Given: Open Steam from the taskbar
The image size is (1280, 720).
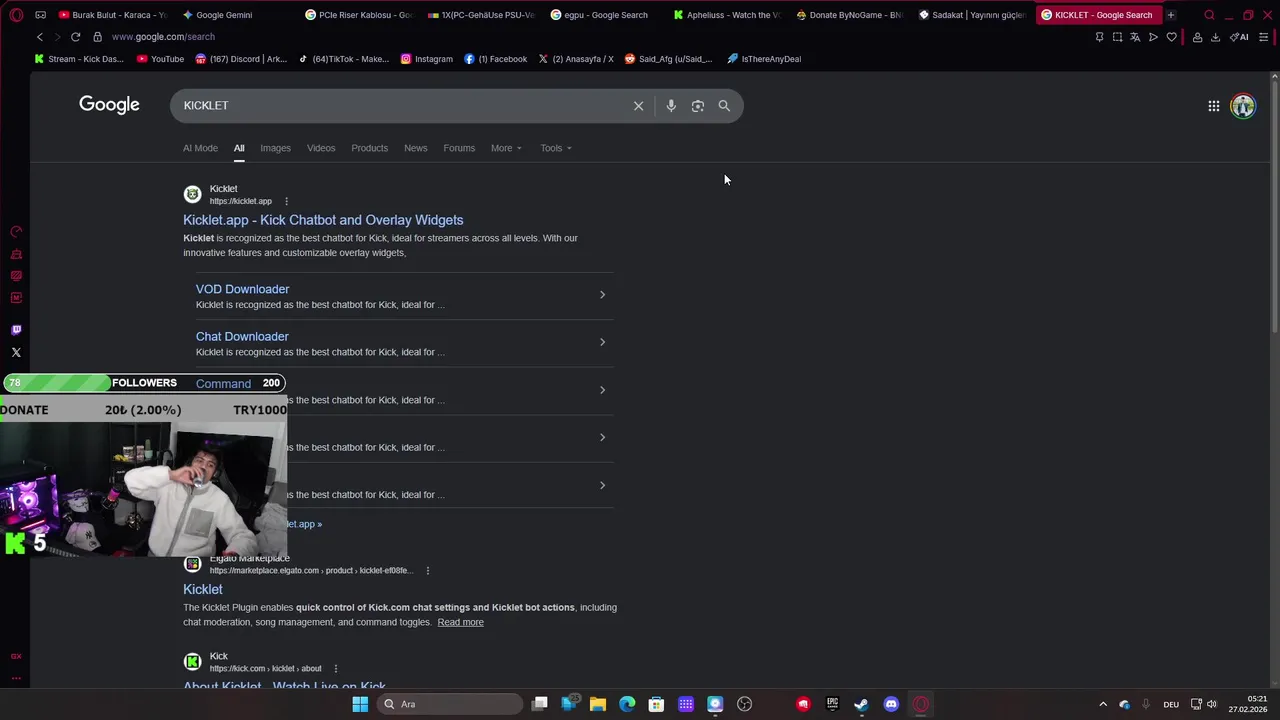Looking at the screenshot, I should (x=861, y=704).
